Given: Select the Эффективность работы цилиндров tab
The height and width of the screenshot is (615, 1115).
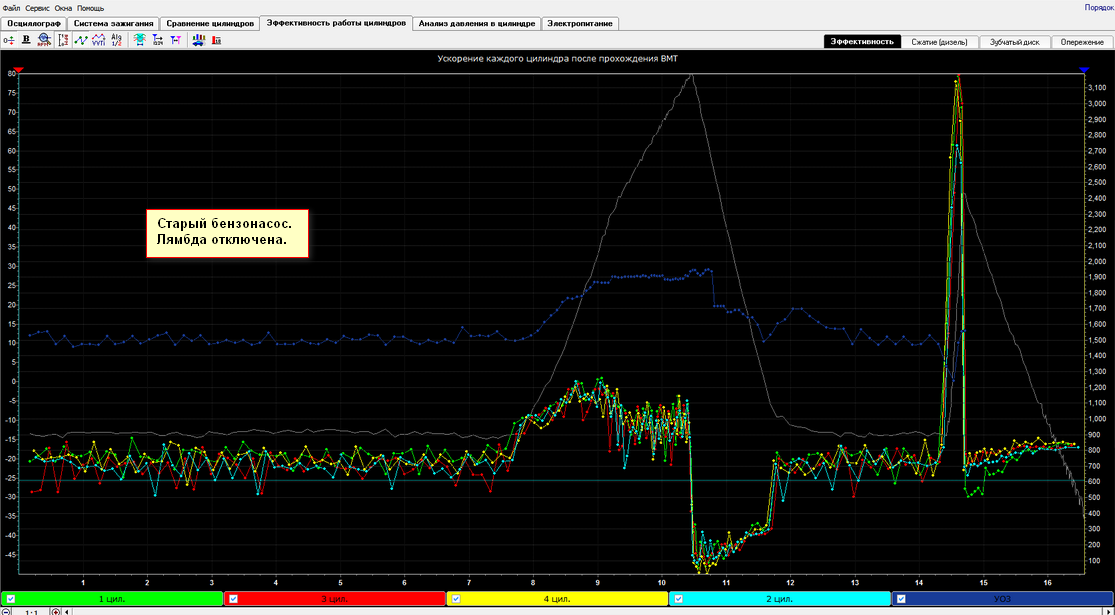Looking at the screenshot, I should coord(336,23).
